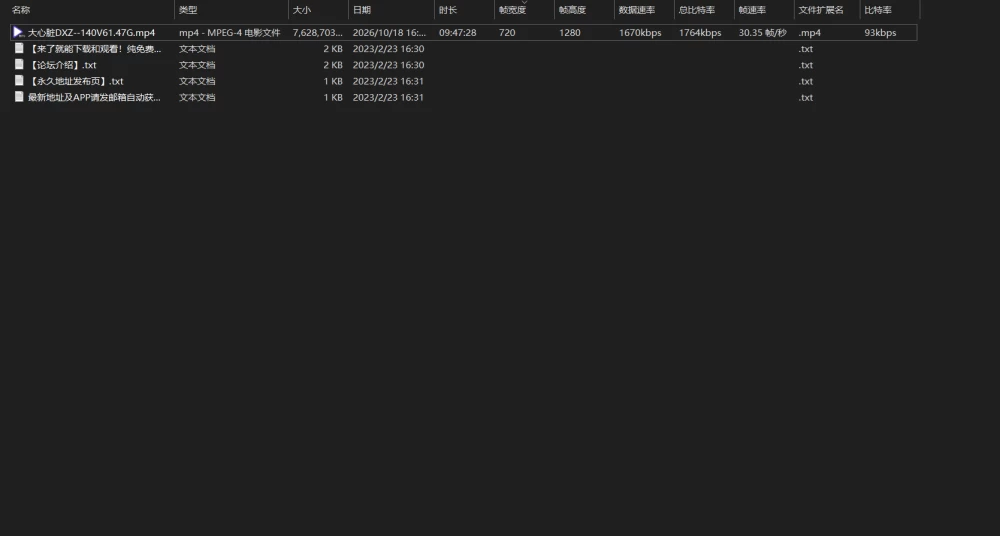Sort by the 类型 column header
Viewport: 1000px width, 536px height.
point(188,10)
